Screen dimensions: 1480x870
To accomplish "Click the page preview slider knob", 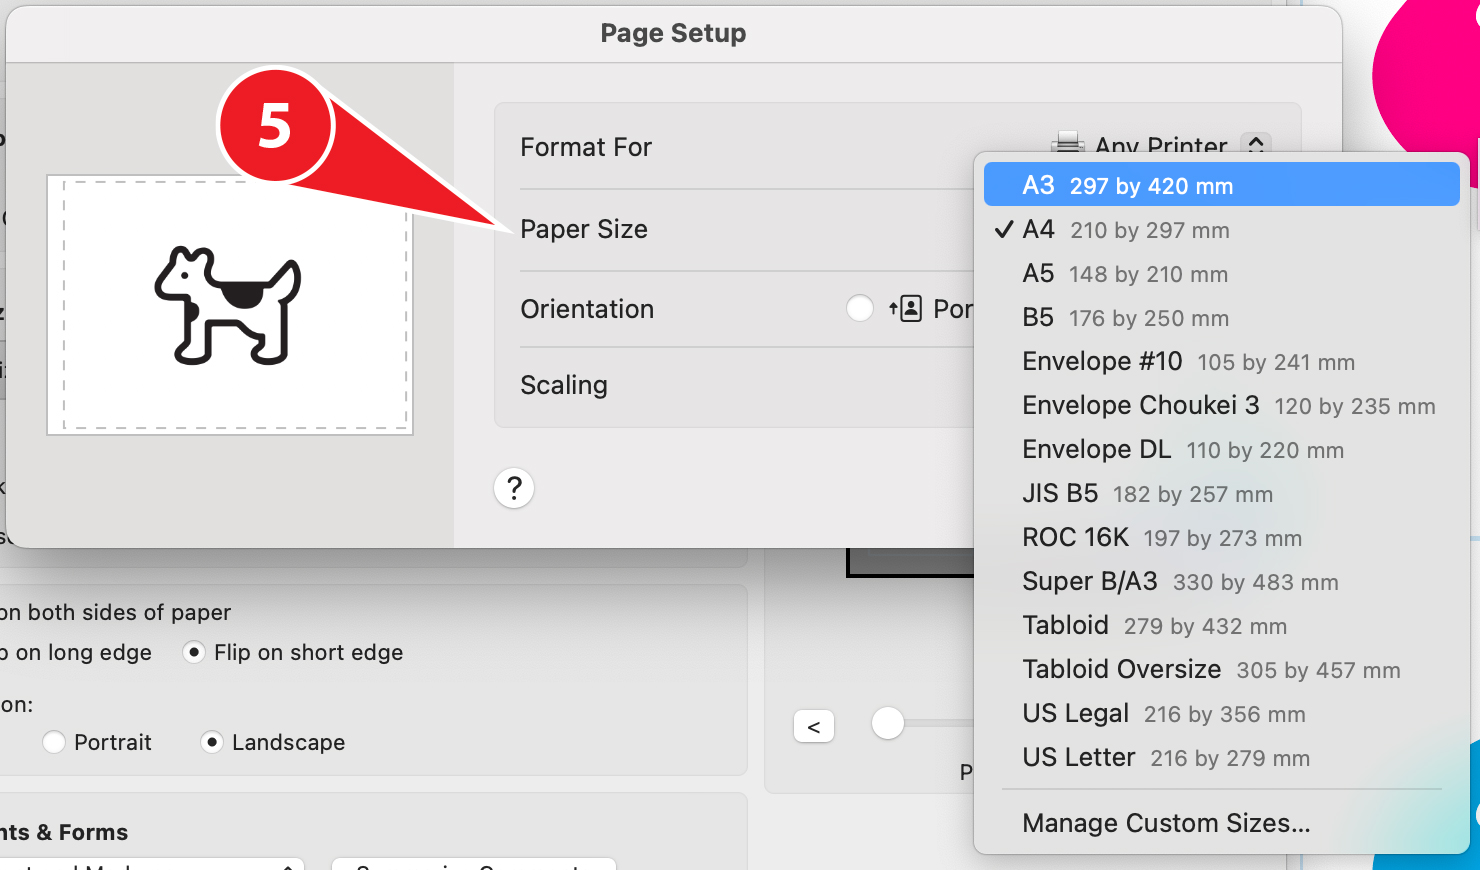I will [x=888, y=723].
